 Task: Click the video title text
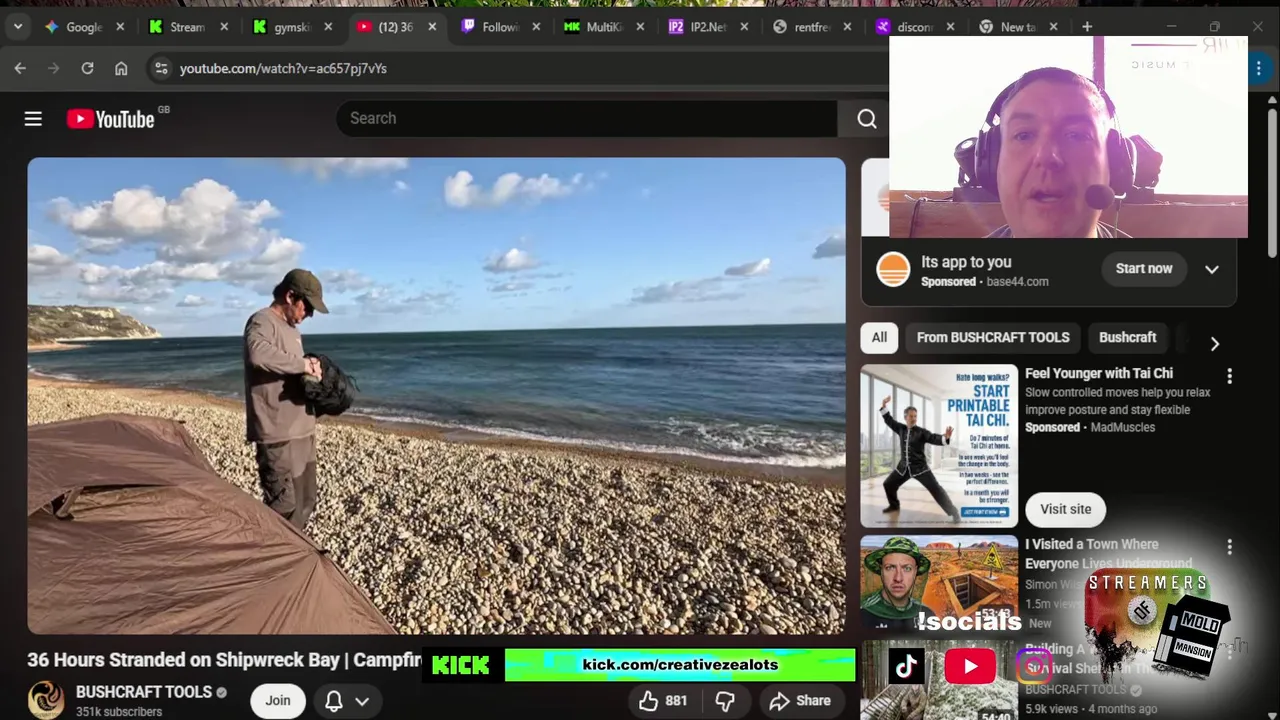coord(225,660)
